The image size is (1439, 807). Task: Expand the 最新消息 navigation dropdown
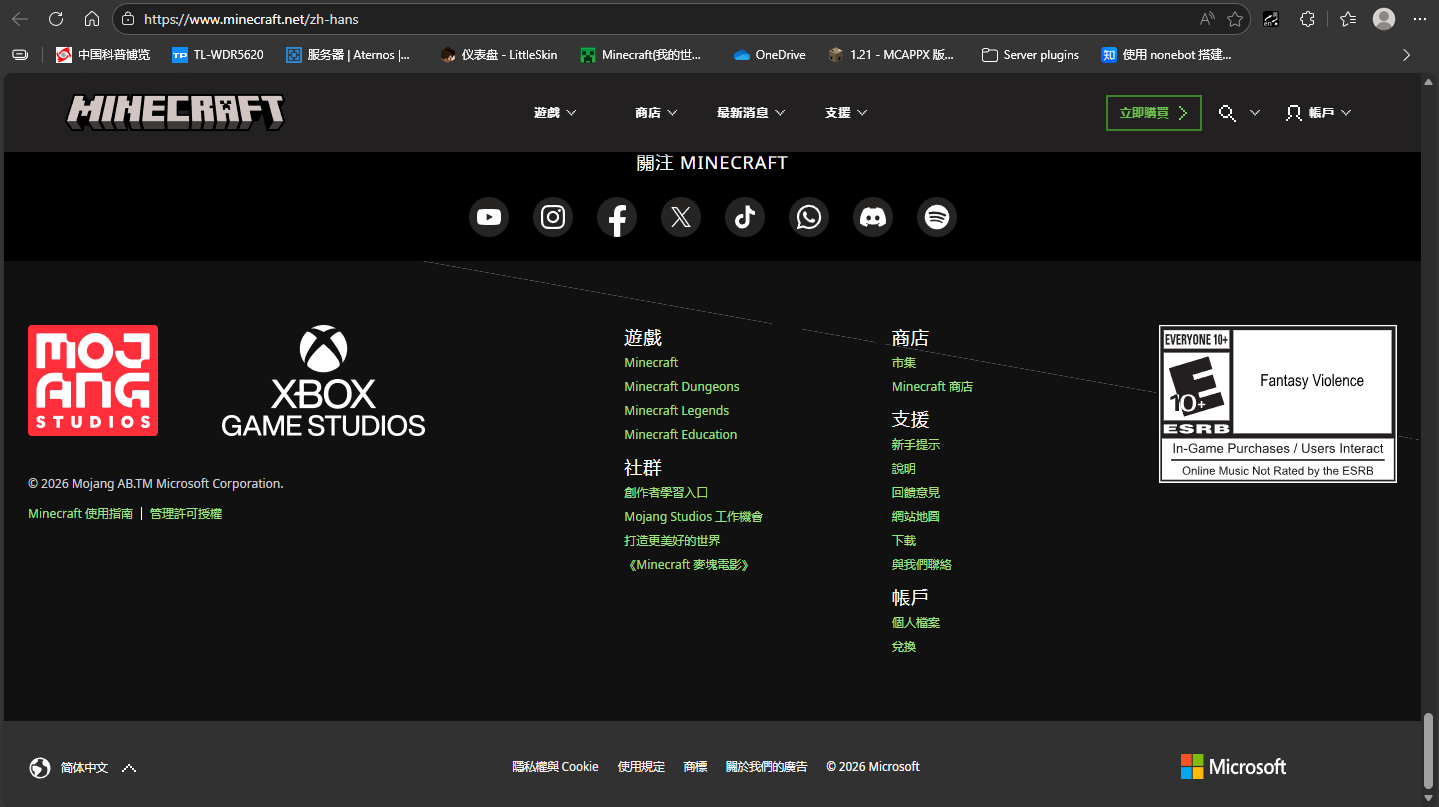click(x=751, y=113)
